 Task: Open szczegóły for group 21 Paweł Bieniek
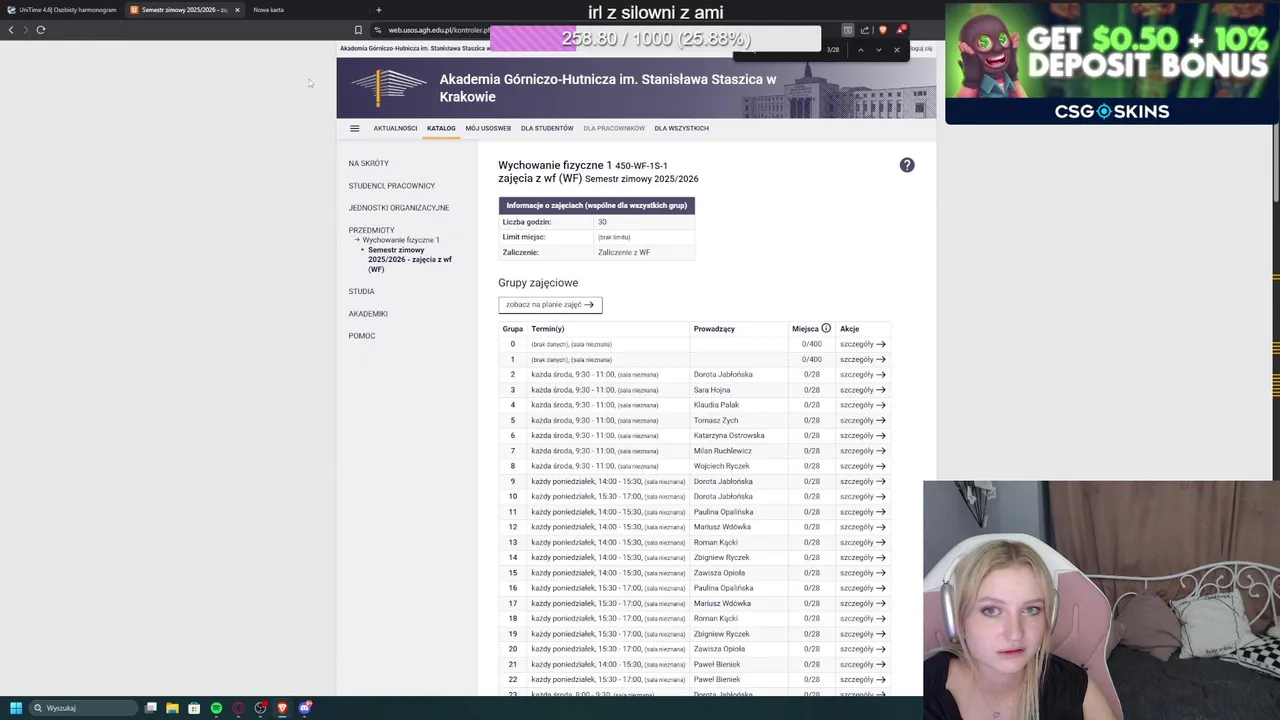pos(862,664)
